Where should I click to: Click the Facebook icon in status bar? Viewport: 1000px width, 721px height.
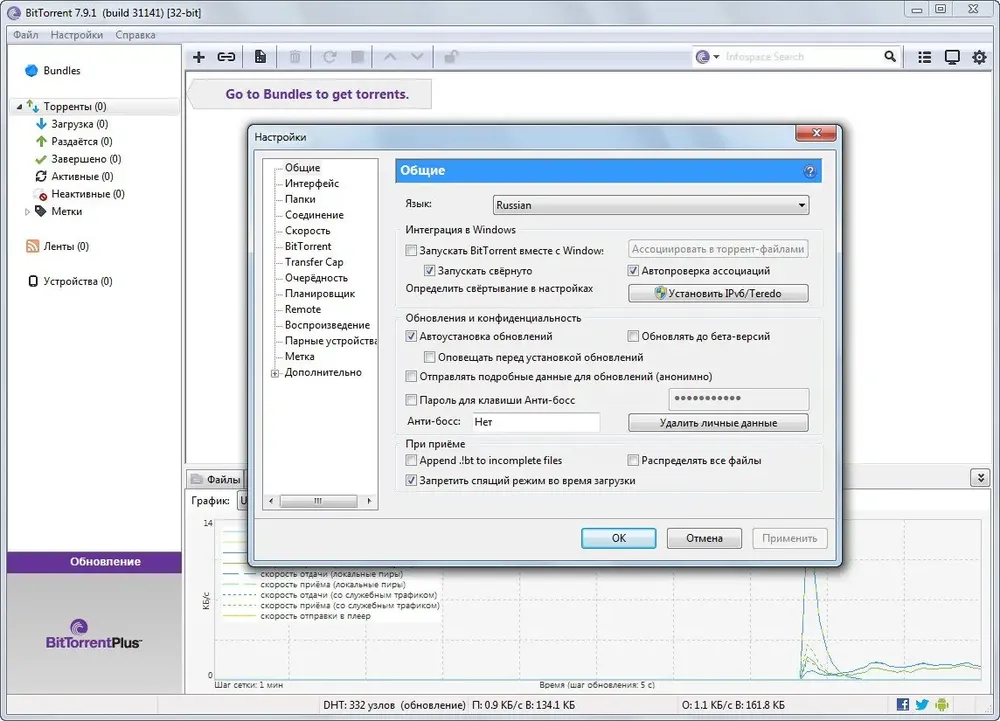pyautogui.click(x=902, y=704)
